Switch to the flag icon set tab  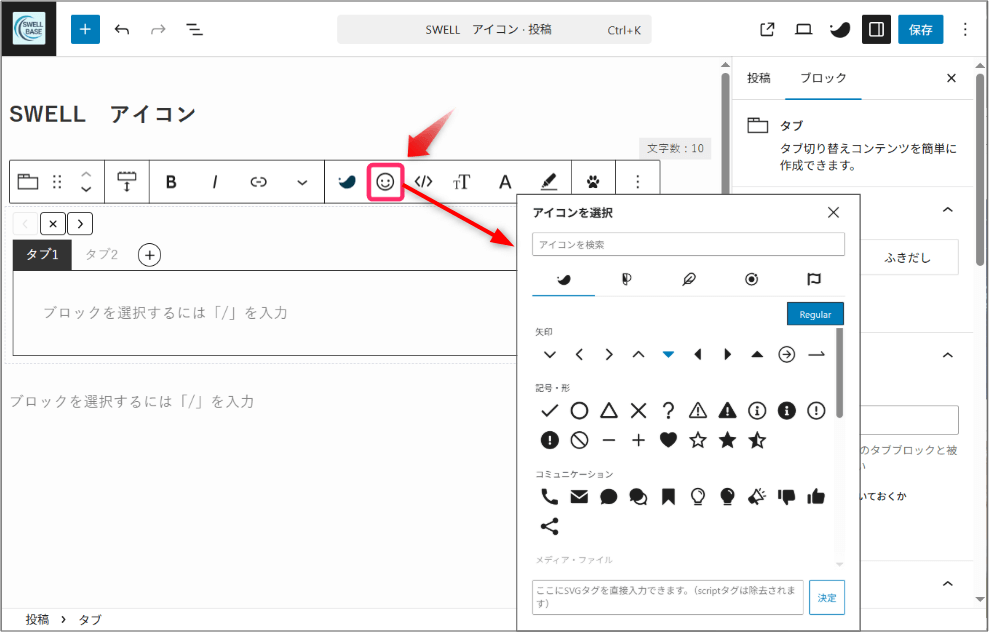pos(814,279)
